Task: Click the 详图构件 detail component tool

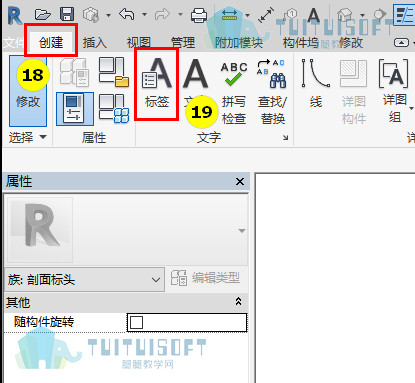Action: point(354,92)
